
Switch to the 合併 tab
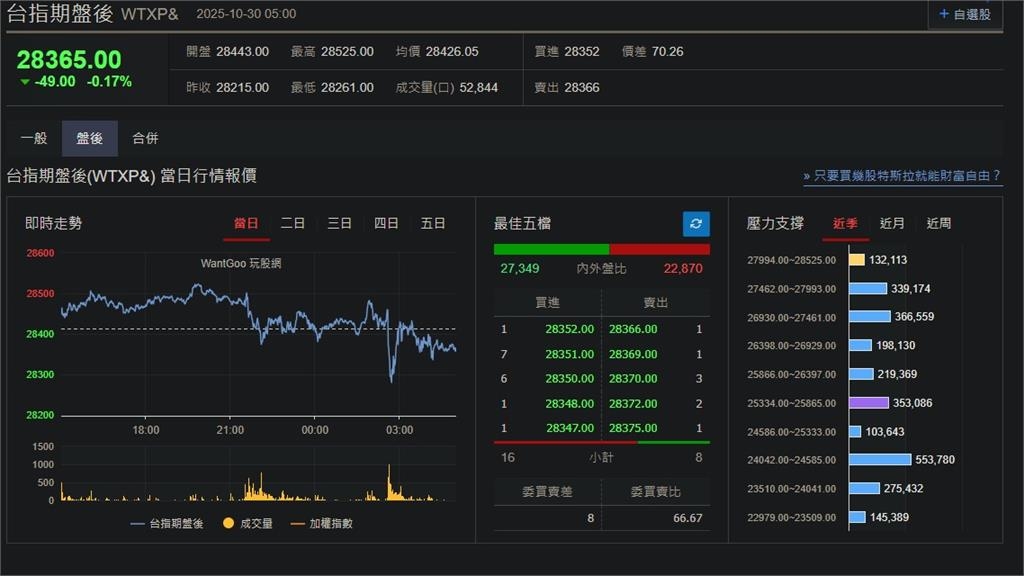coord(145,138)
